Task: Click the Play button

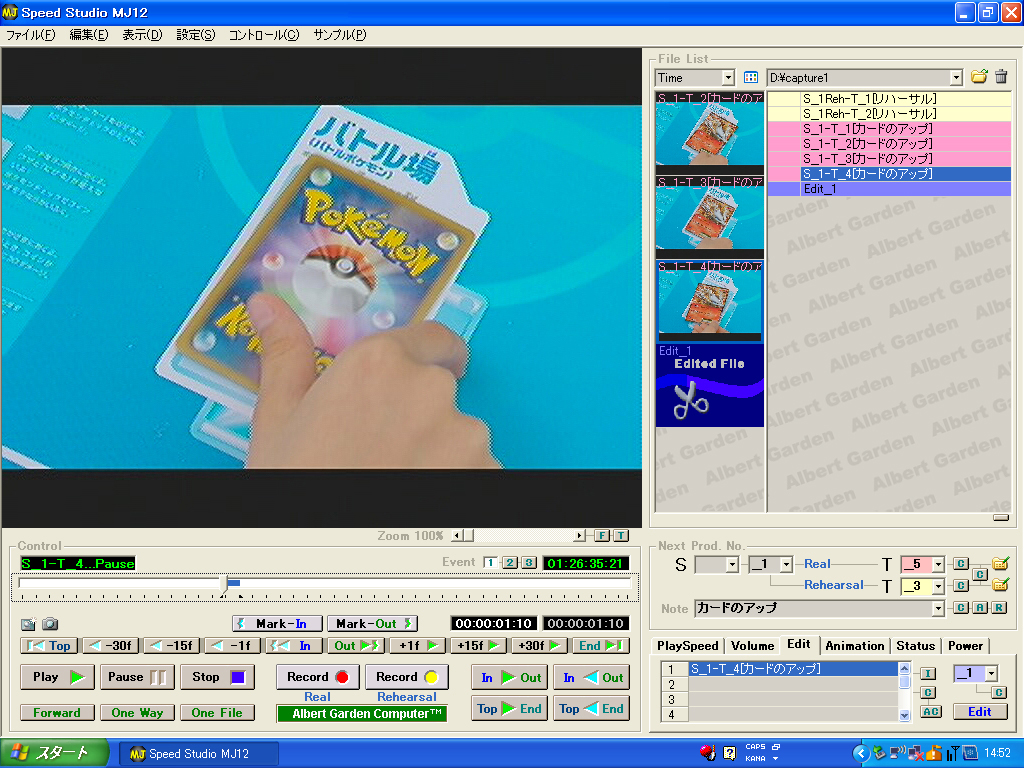Action: [57, 677]
